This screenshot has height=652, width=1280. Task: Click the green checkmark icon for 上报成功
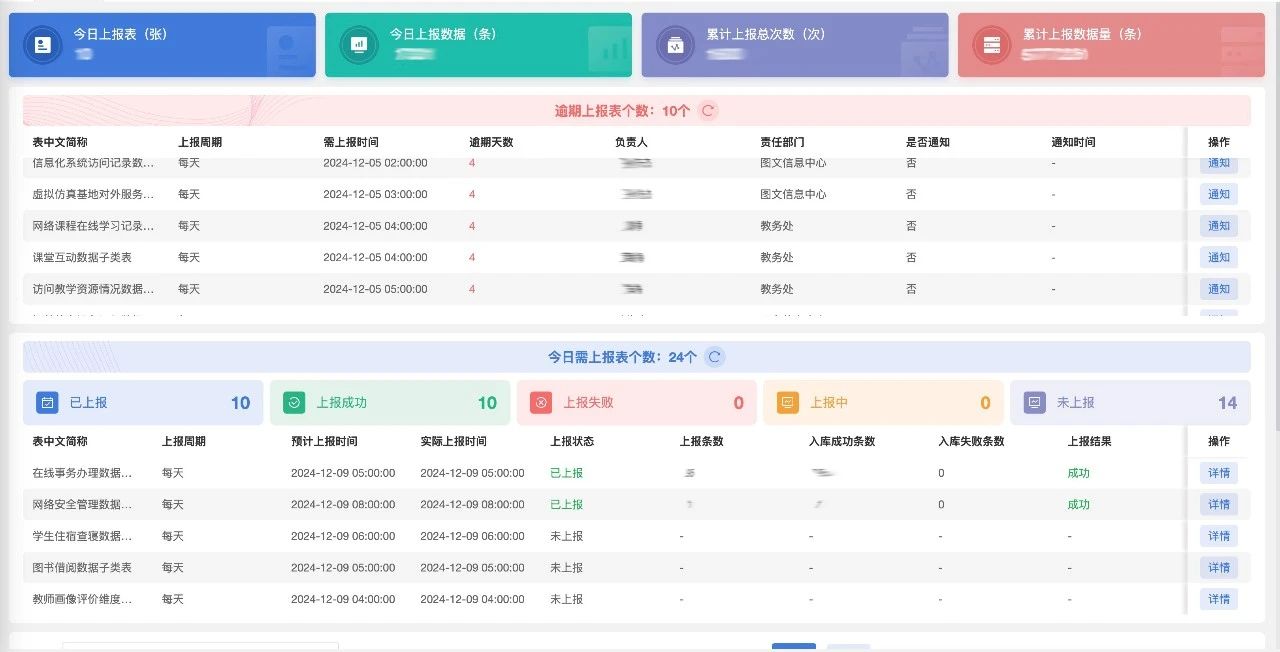[294, 403]
